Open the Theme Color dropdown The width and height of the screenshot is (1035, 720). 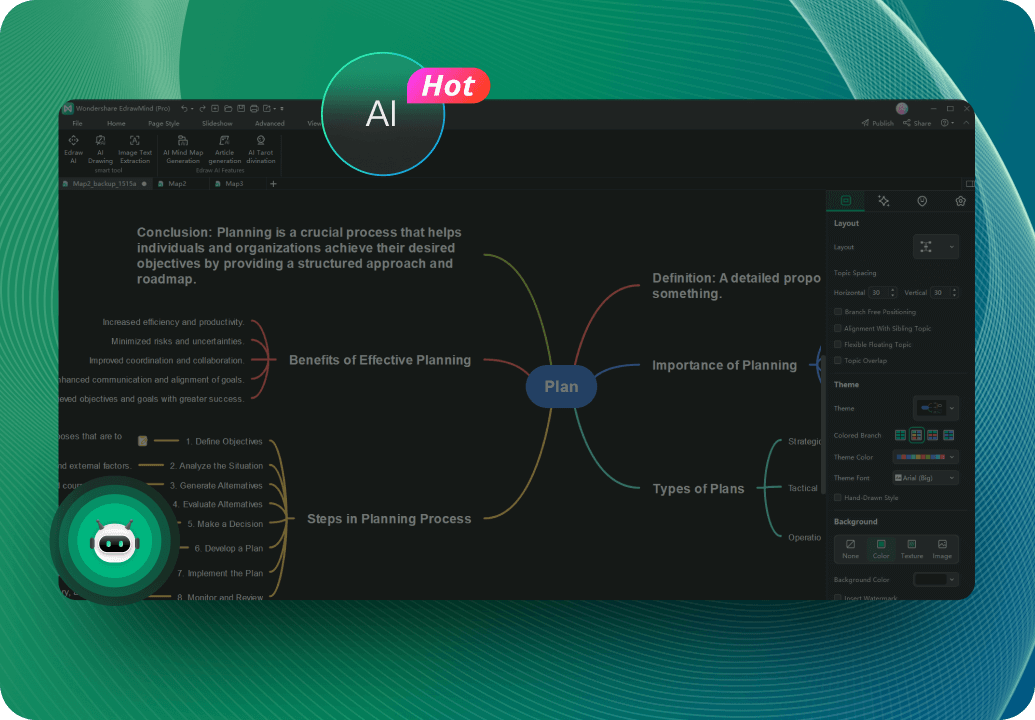pyautogui.click(x=925, y=457)
